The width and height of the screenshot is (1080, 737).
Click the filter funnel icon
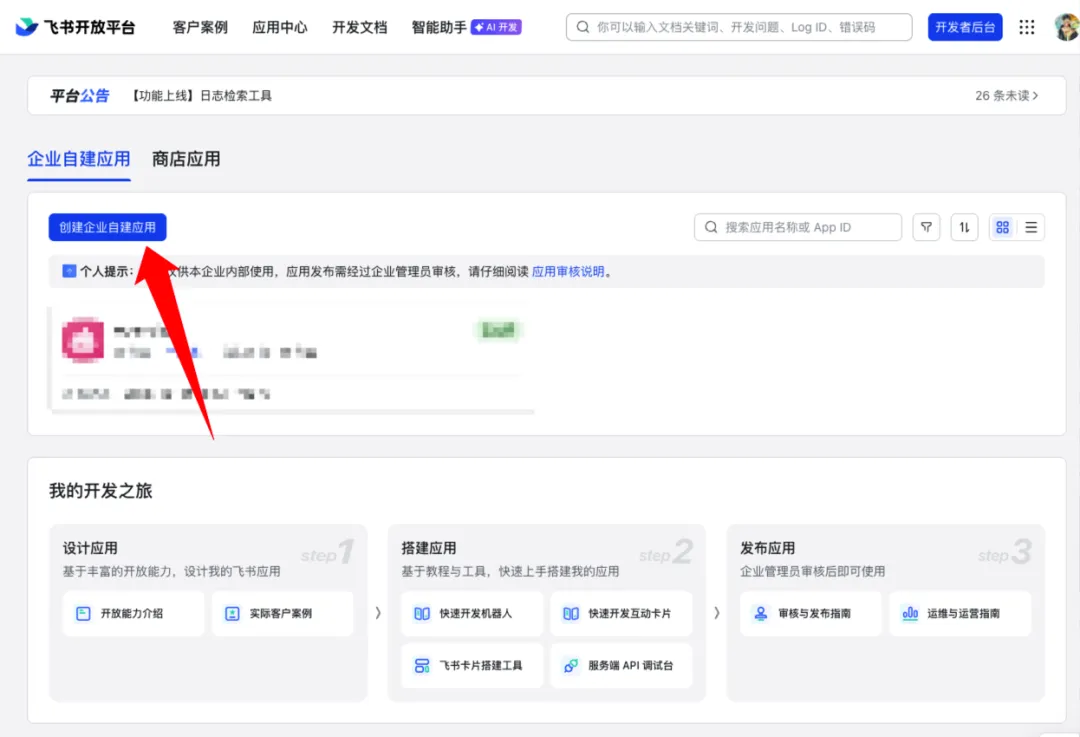(927, 228)
